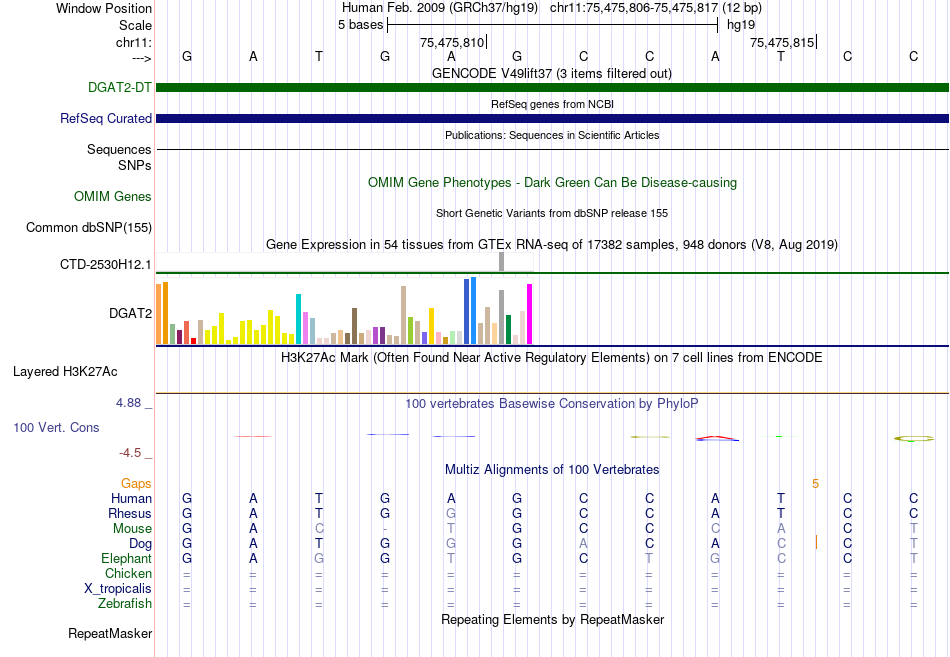Click the gray CTD-2530H12.1 expression bar
Screen dimensions: 950x657
[x=501, y=262]
